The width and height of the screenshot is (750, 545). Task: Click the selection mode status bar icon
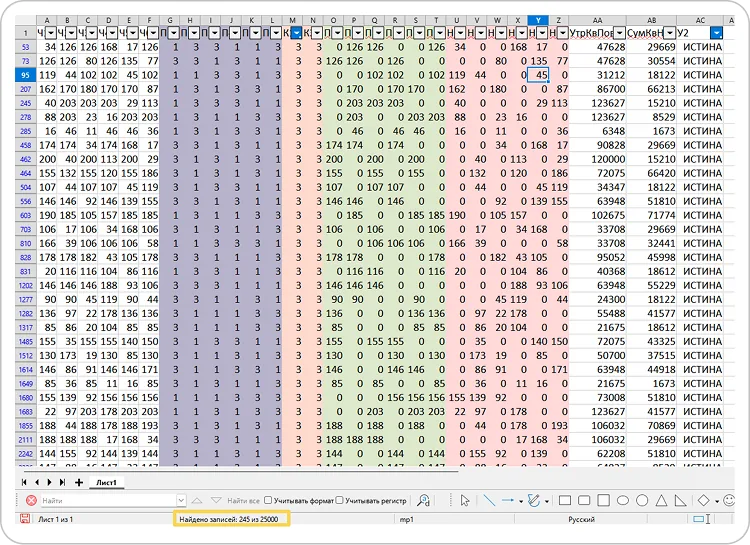pyautogui.click(x=702, y=519)
